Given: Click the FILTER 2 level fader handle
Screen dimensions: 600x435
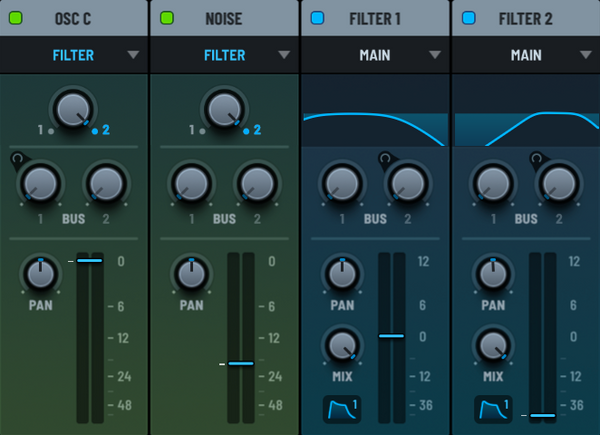Looking at the screenshot, I should tap(543, 415).
